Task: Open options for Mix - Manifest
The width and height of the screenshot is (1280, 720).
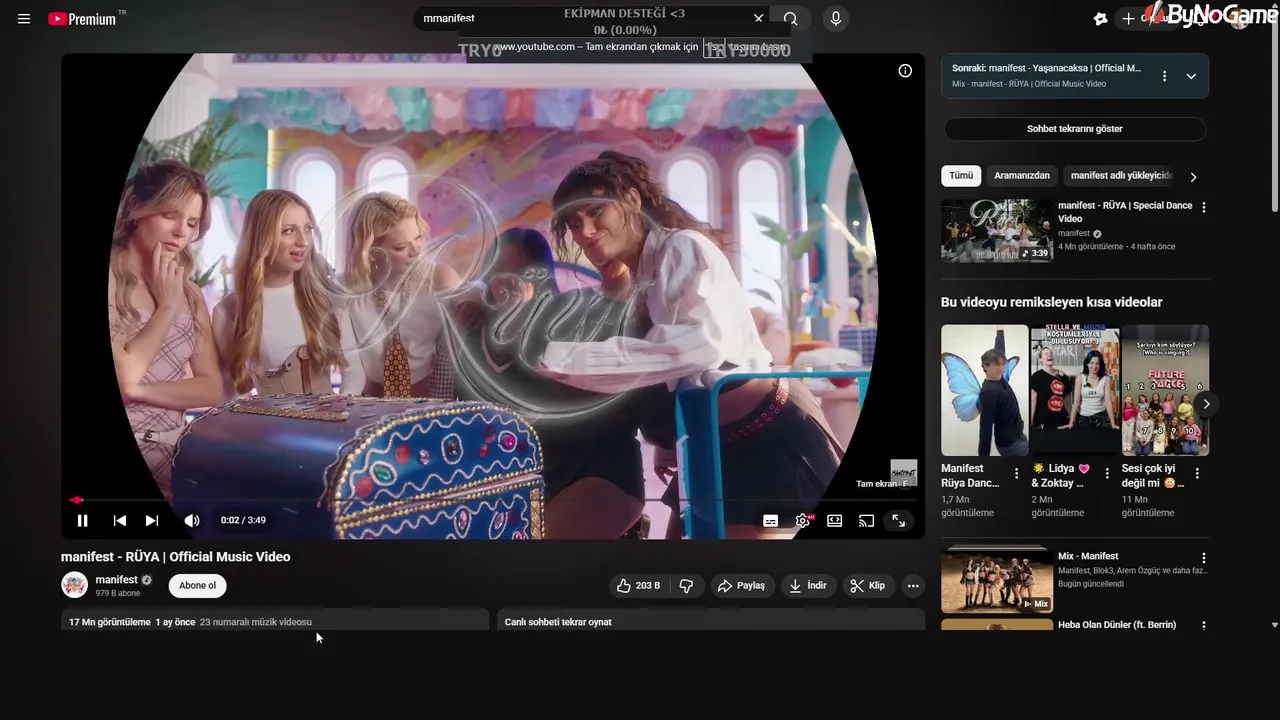Action: [x=1204, y=558]
